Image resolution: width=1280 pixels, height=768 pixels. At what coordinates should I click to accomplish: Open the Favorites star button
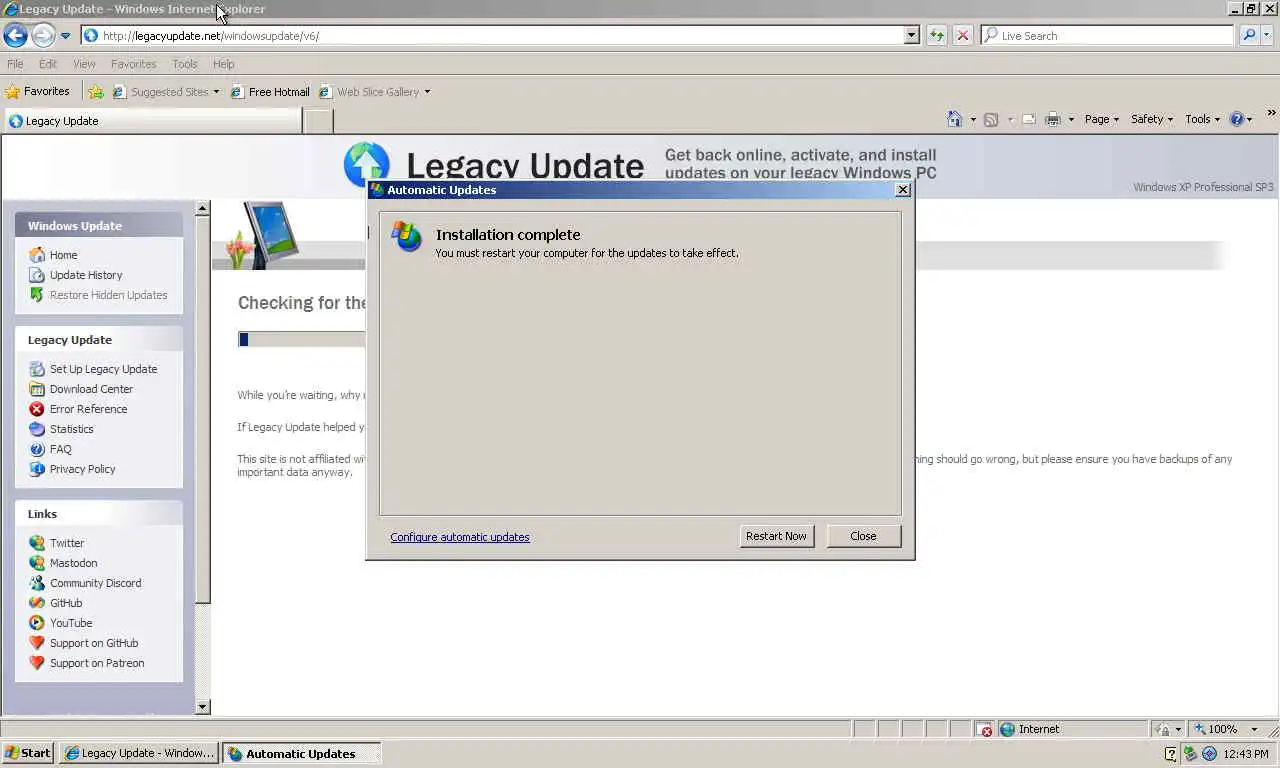tap(37, 91)
